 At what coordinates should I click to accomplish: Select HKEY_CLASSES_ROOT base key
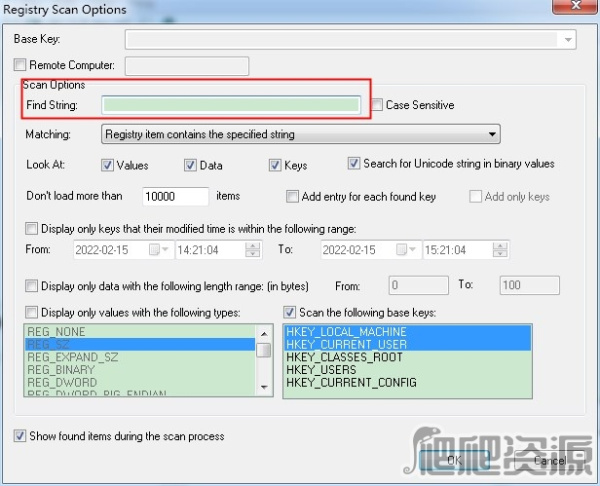coord(408,357)
